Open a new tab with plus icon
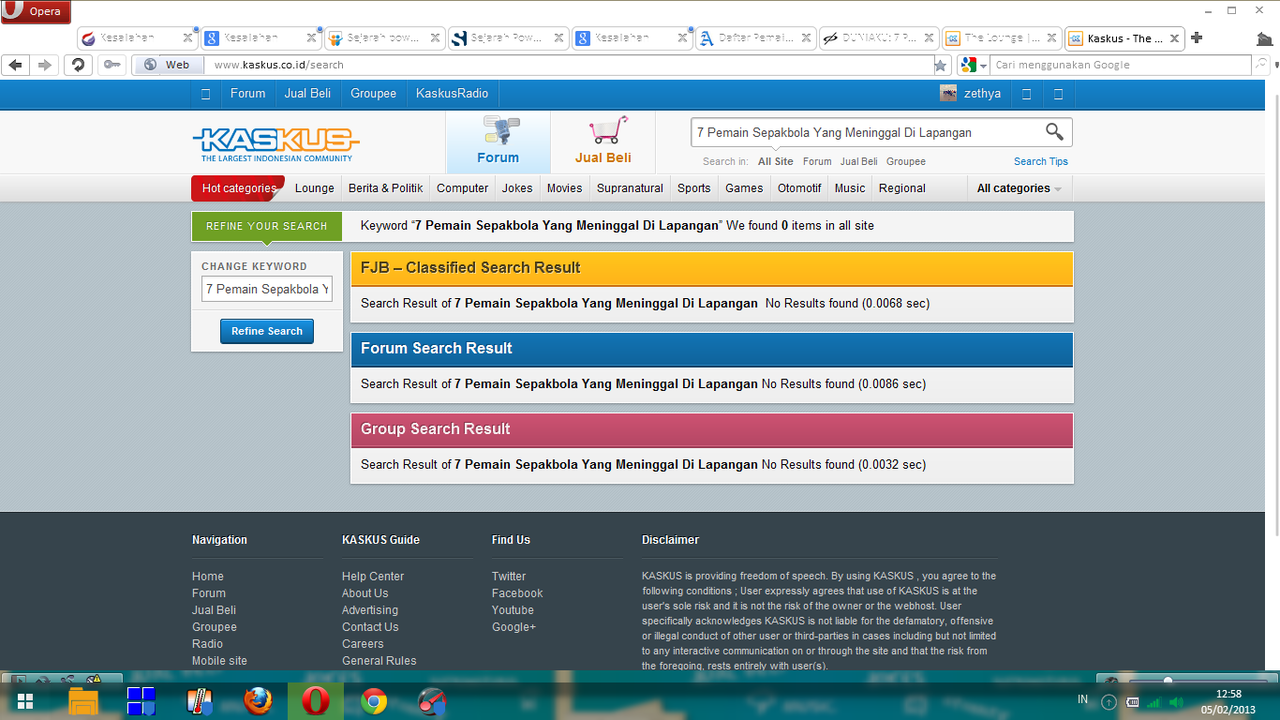Screen dimensions: 1280x720 (x=1197, y=38)
